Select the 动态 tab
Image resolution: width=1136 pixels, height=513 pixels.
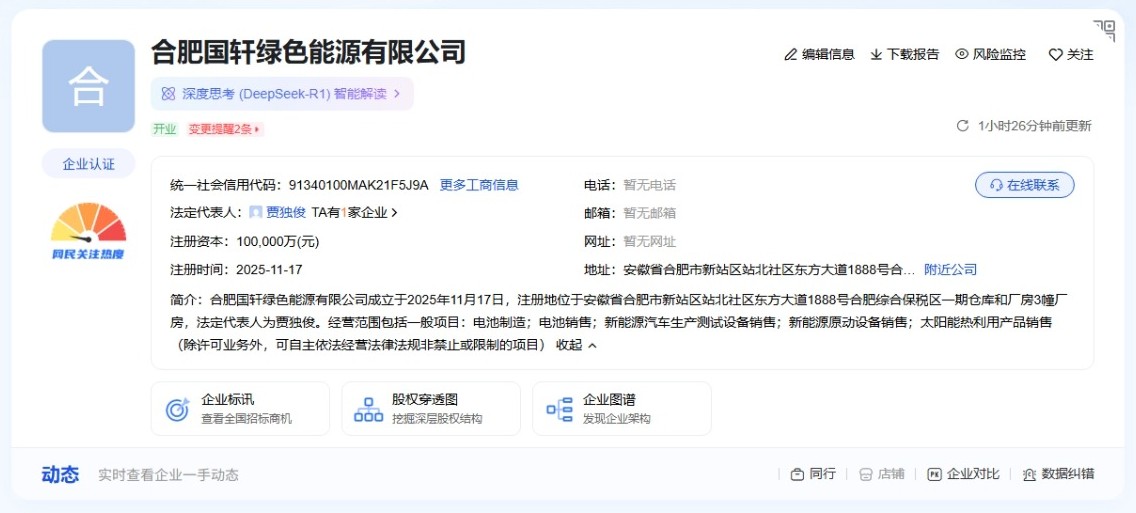point(60,474)
